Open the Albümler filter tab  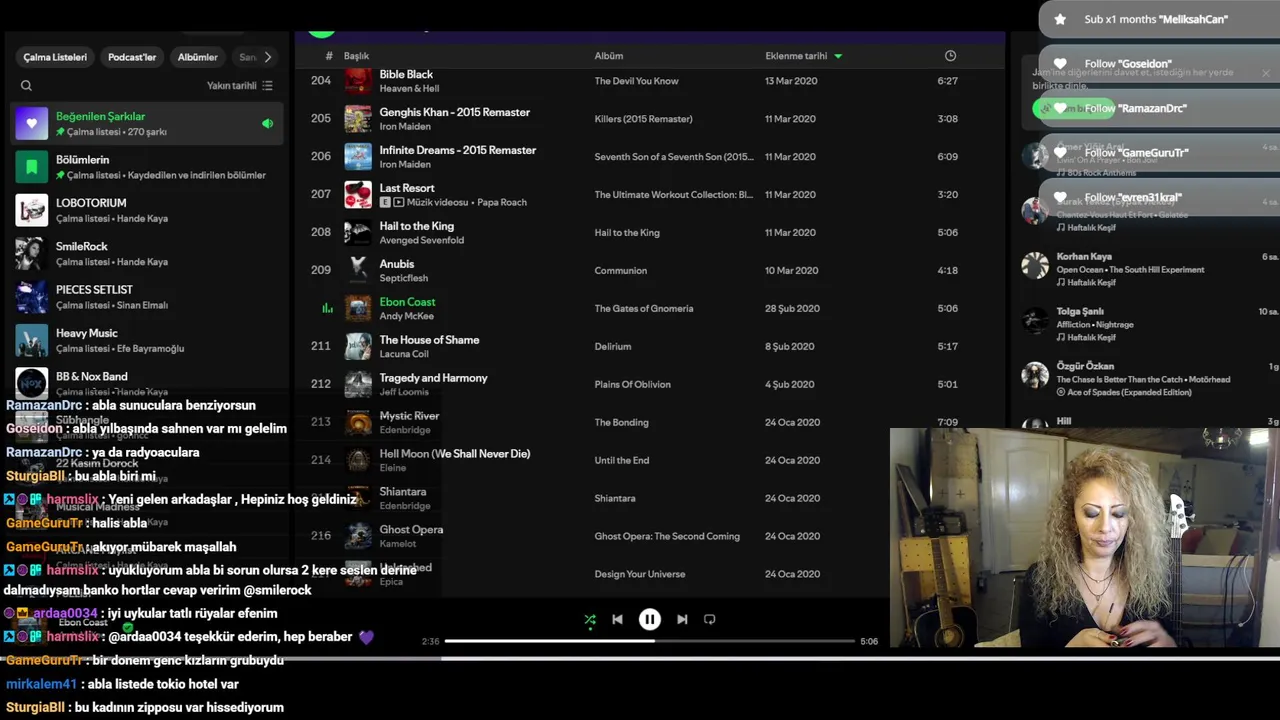click(x=198, y=57)
